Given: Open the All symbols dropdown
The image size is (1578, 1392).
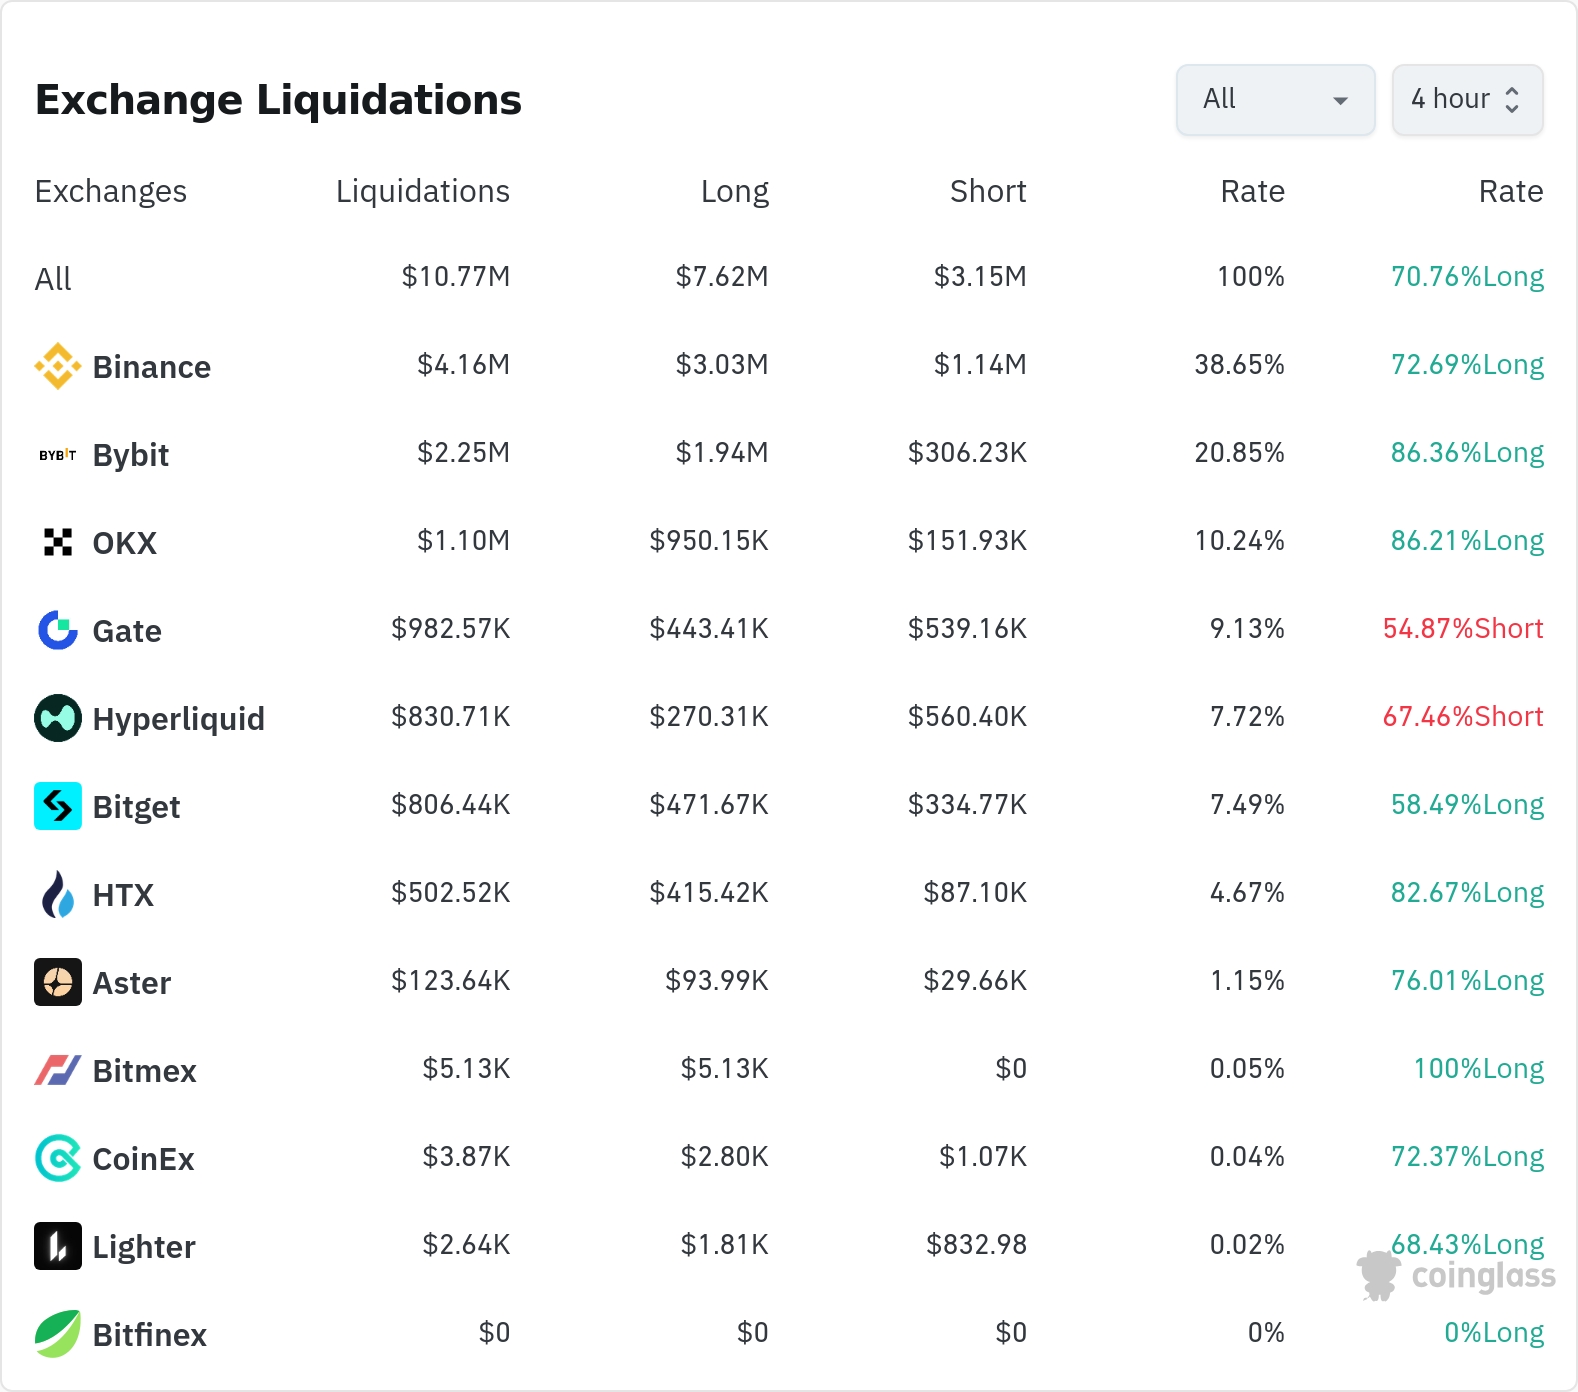Looking at the screenshot, I should pos(1275,100).
